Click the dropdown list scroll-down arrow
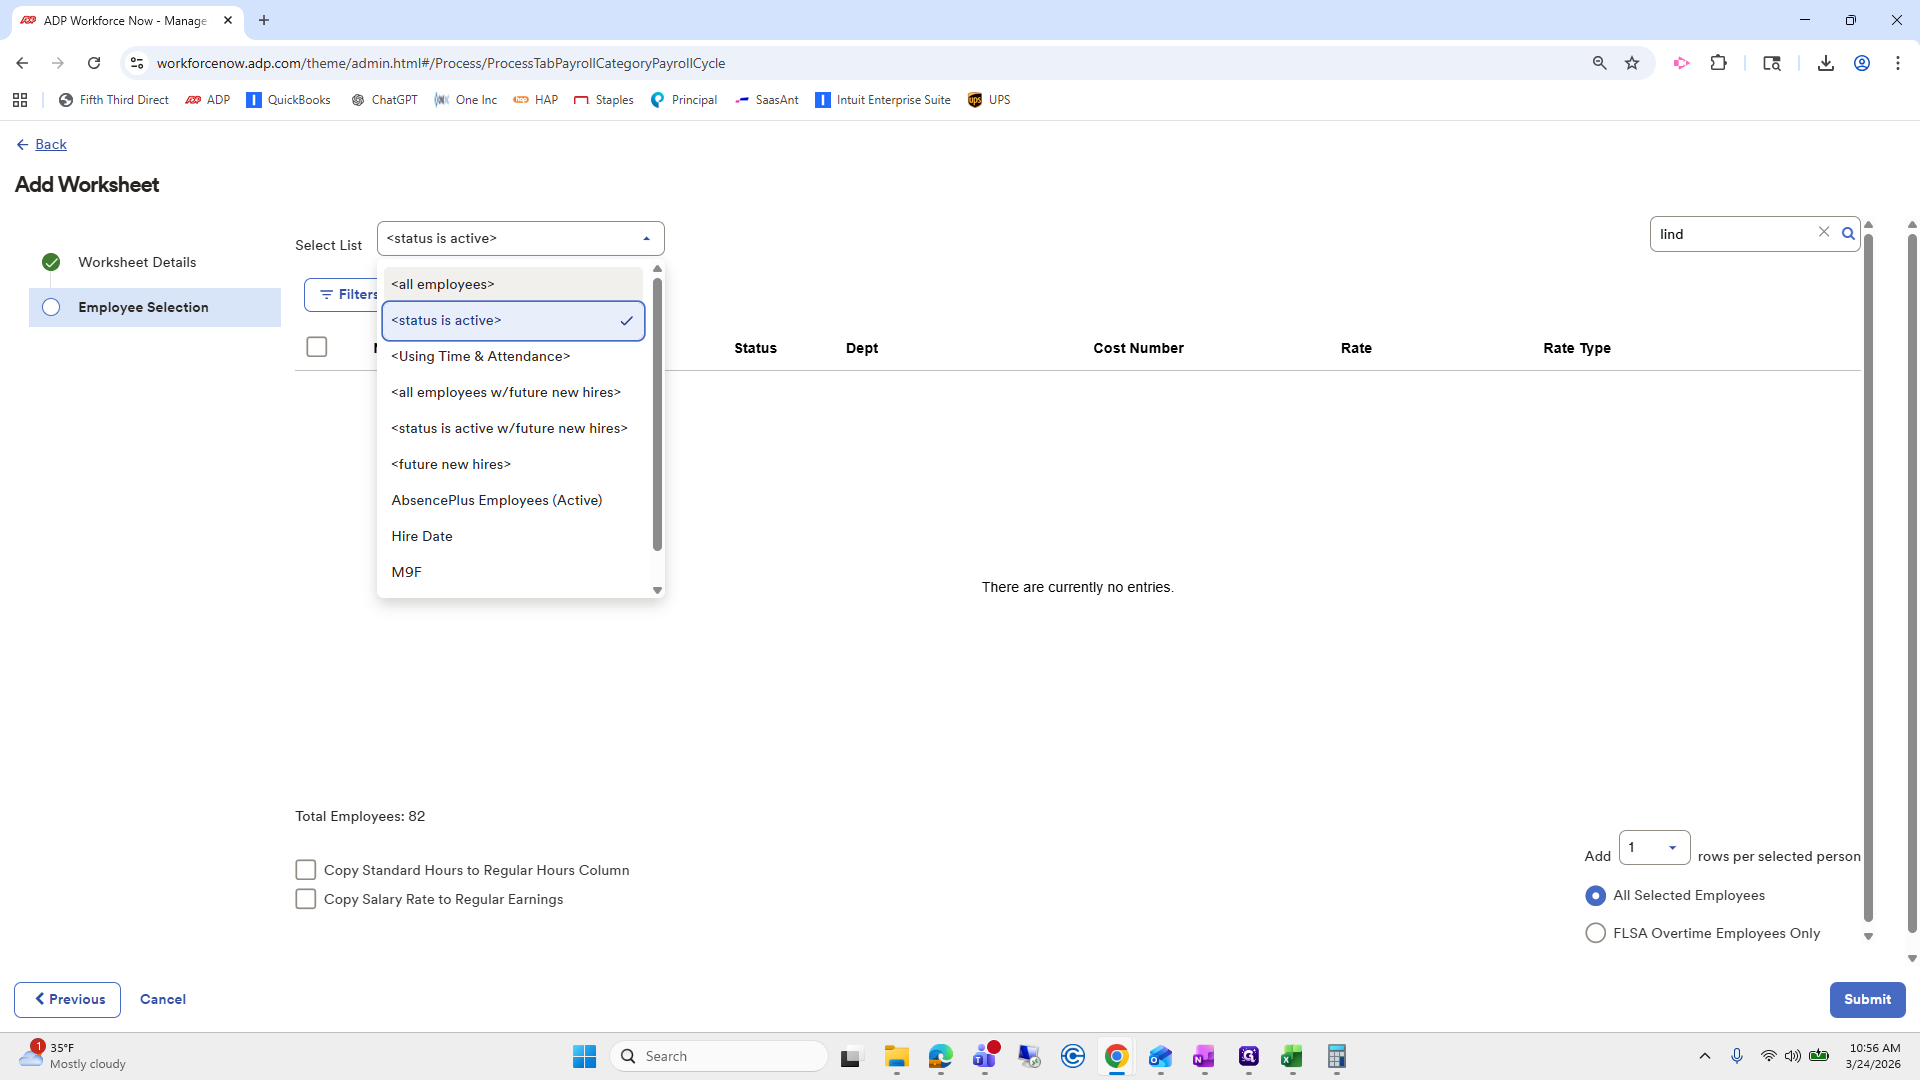Viewport: 1920px width, 1080px height. [x=657, y=590]
